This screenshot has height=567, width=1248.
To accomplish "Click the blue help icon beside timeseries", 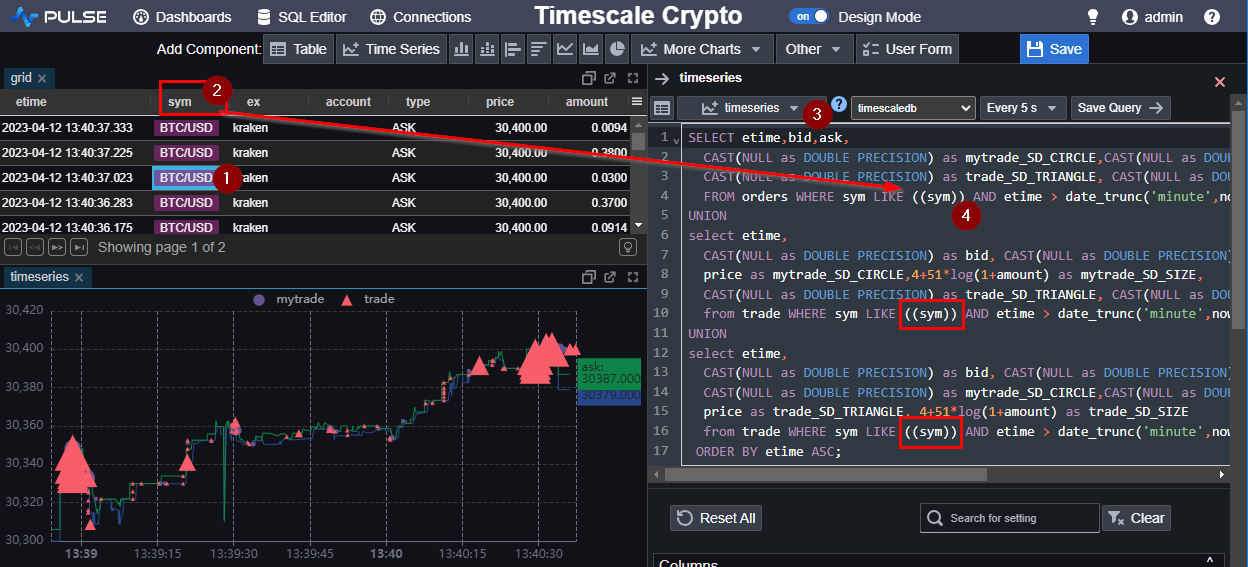I will tap(839, 104).
